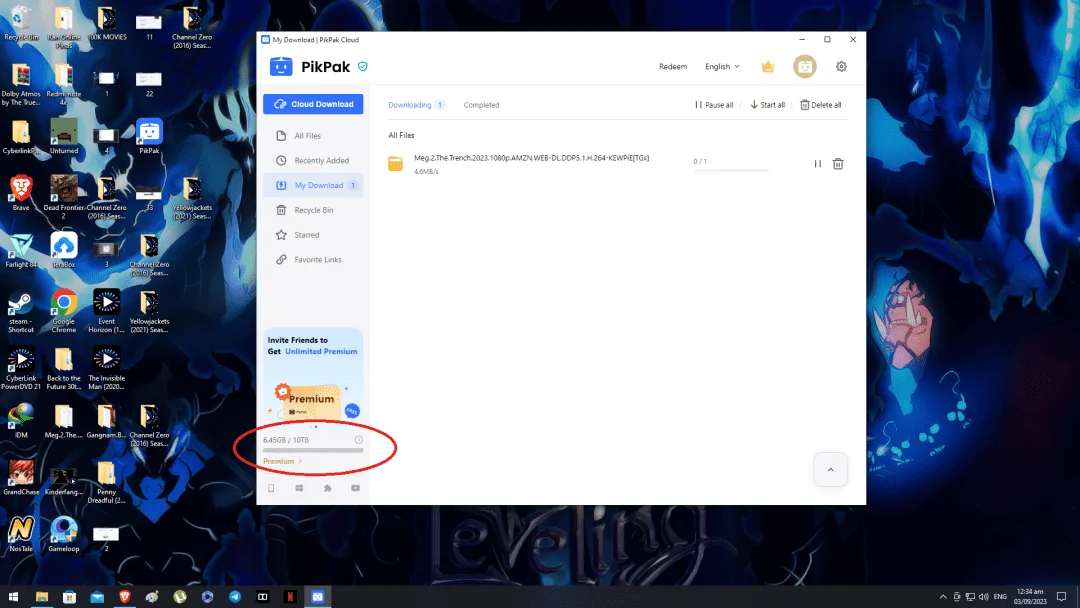
Task: Open Recently Added in sidebar
Action: (x=313, y=160)
